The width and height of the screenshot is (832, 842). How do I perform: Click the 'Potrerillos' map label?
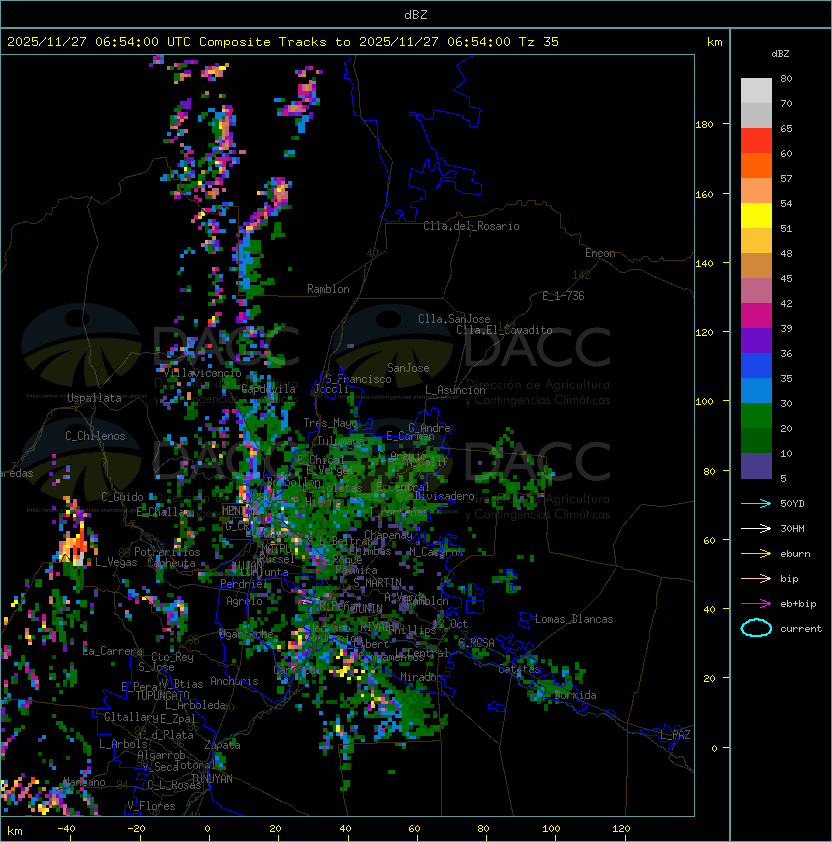coord(167,552)
